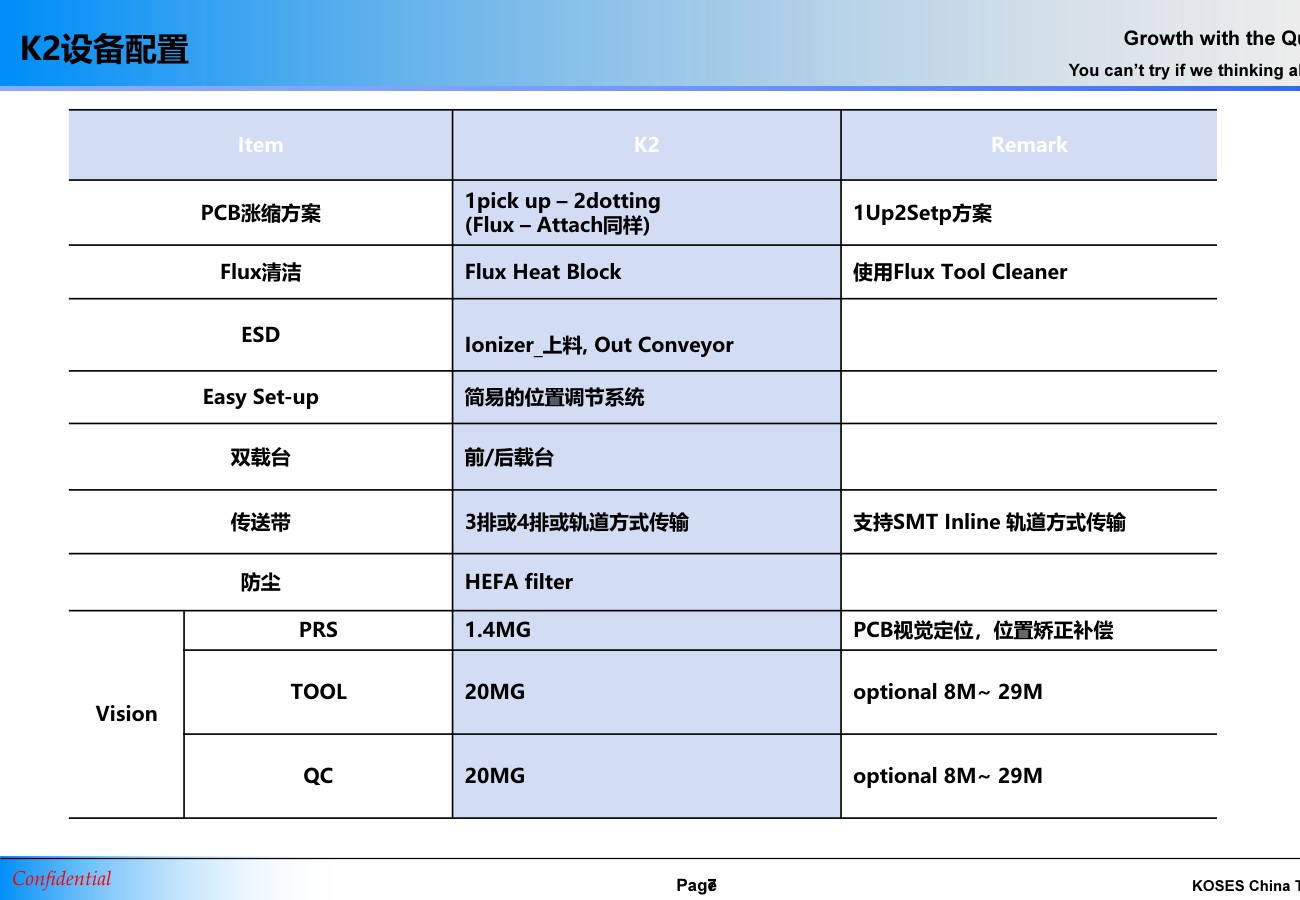Select the Item column header

(x=260, y=145)
